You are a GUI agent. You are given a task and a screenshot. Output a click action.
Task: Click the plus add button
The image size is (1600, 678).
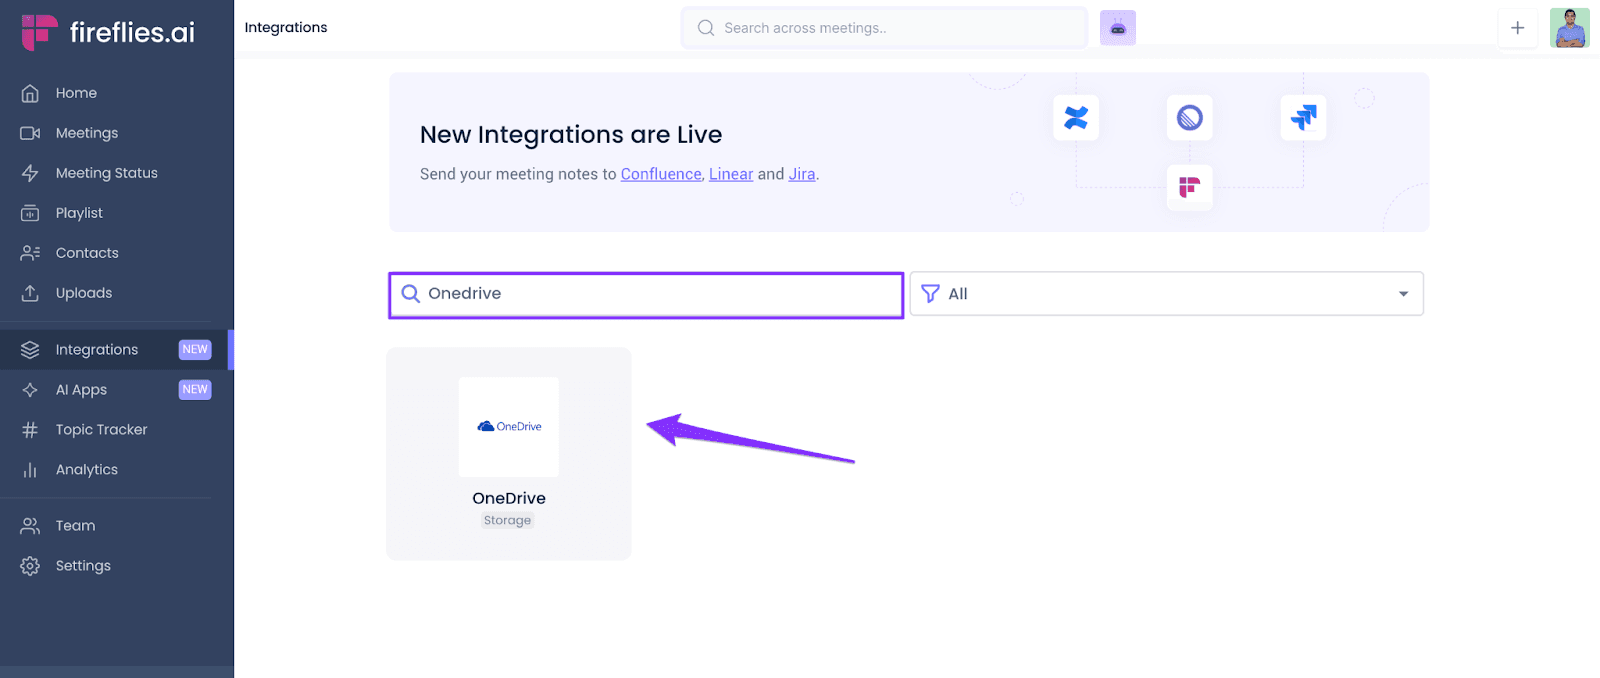[x=1517, y=28]
